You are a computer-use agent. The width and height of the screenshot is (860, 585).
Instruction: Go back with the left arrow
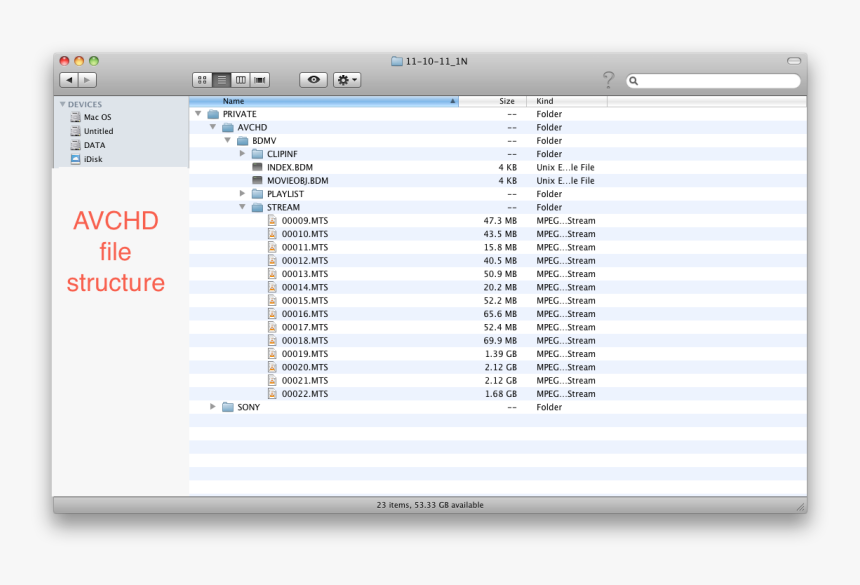pos(69,80)
